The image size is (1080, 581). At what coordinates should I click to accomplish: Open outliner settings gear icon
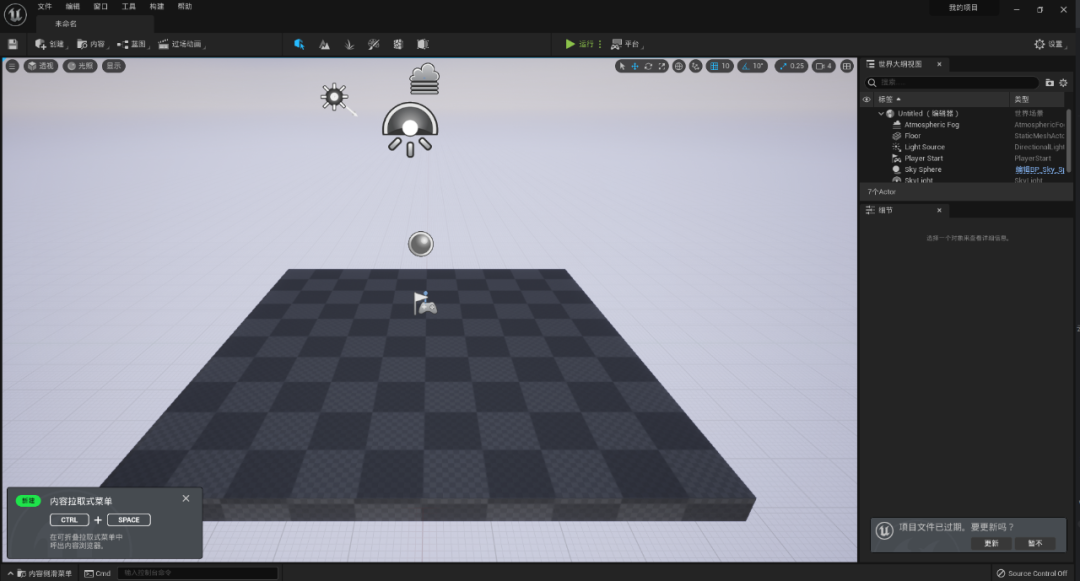(1063, 83)
